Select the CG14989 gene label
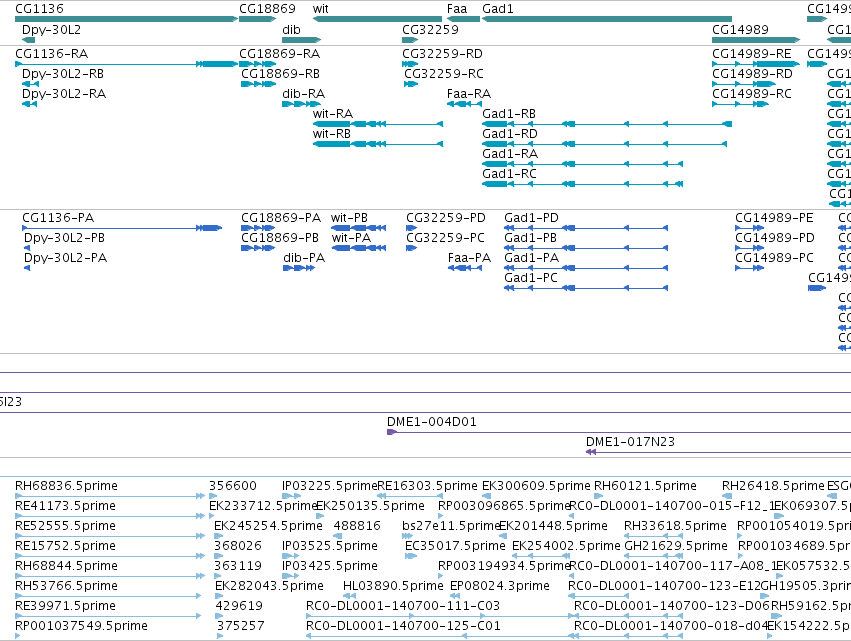Screen dimensions: 851x641 tap(740, 30)
